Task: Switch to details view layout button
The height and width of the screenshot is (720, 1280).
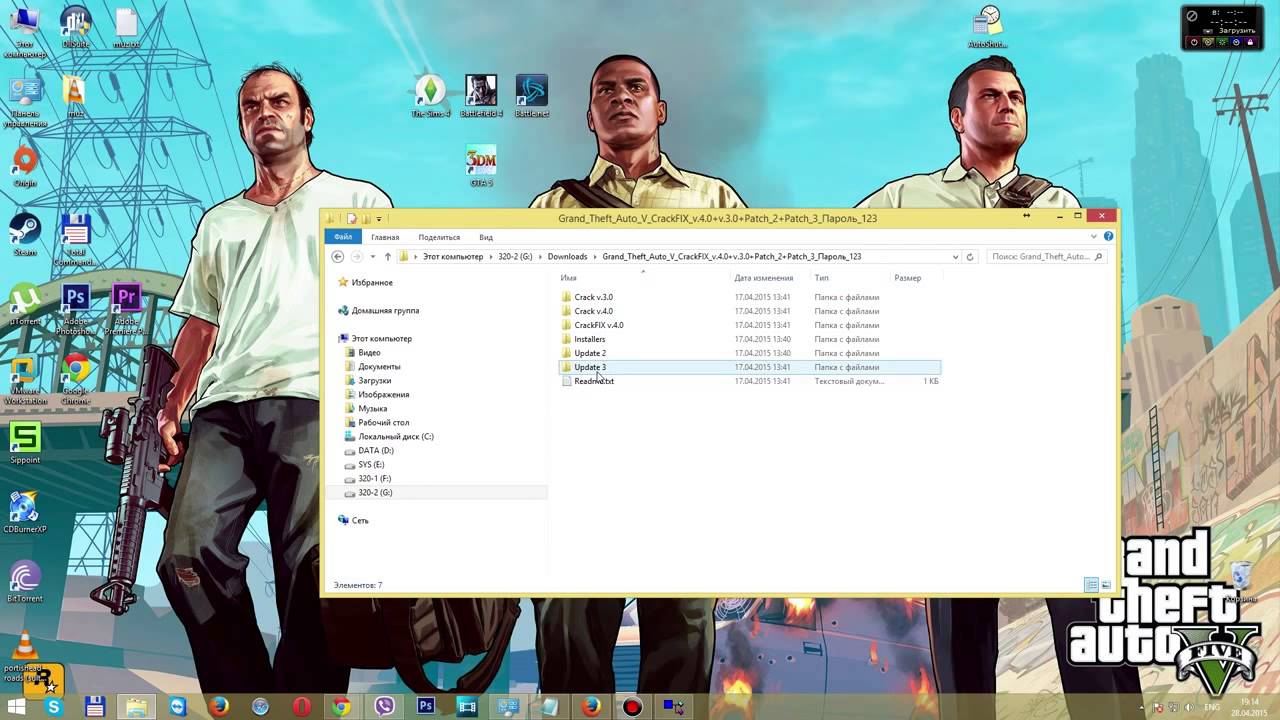Action: pyautogui.click(x=1091, y=585)
